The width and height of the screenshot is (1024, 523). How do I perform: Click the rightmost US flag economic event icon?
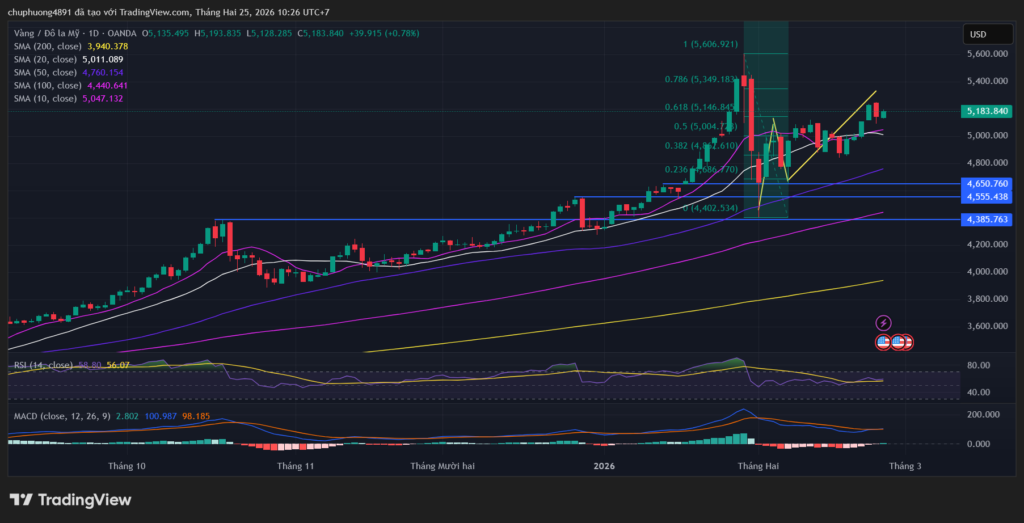[906, 341]
